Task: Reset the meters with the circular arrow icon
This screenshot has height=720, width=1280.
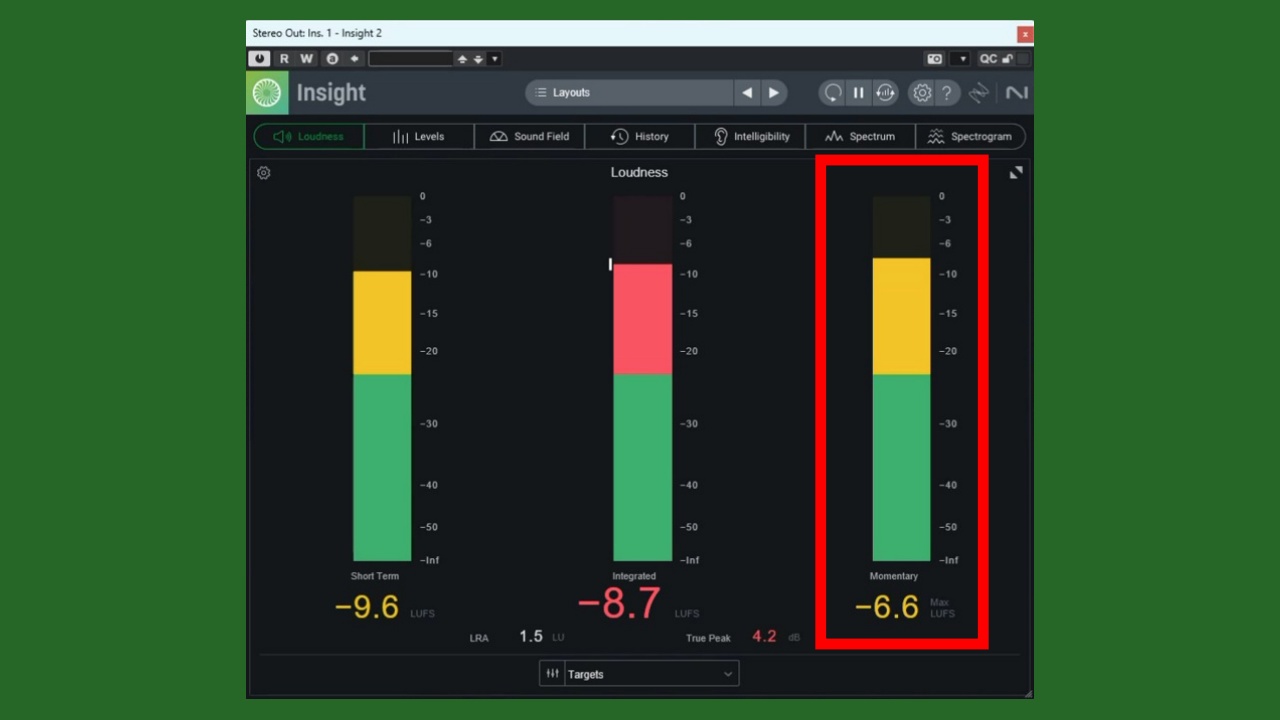Action: (832, 93)
